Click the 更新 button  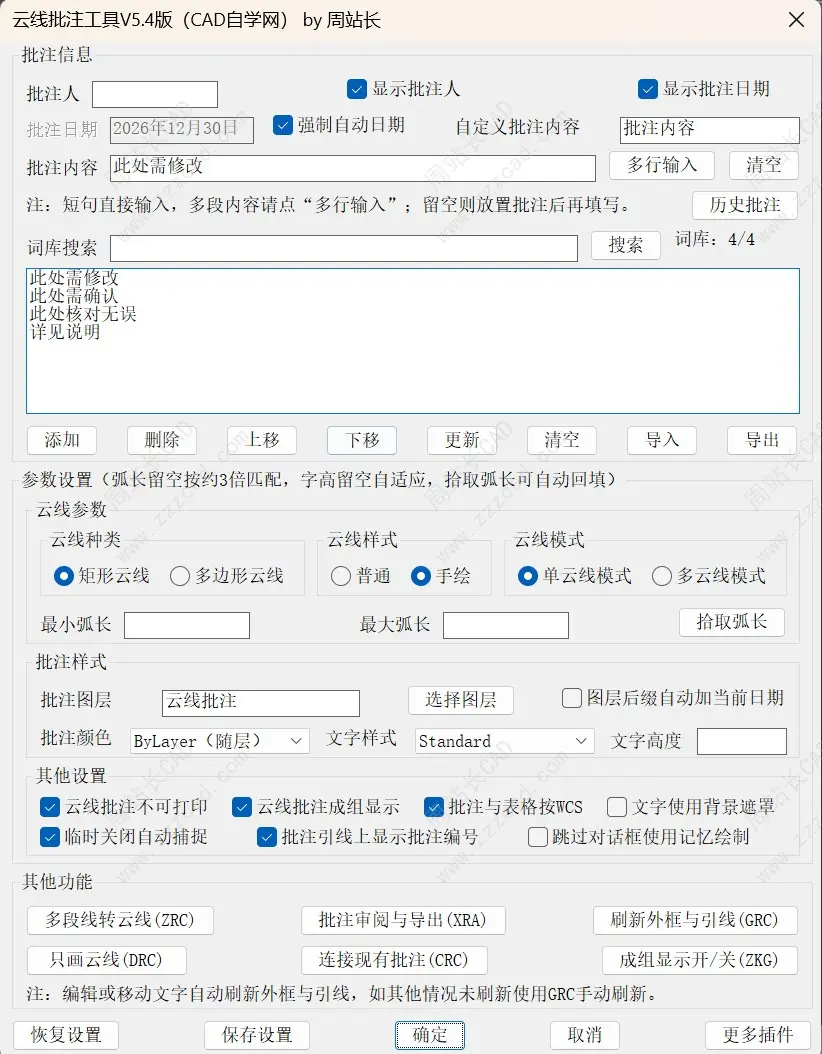point(462,440)
